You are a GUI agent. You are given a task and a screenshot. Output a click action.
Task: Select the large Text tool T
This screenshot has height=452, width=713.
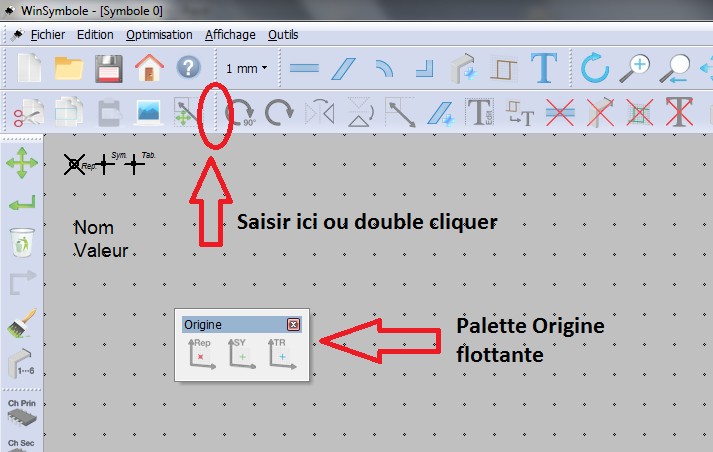(543, 68)
